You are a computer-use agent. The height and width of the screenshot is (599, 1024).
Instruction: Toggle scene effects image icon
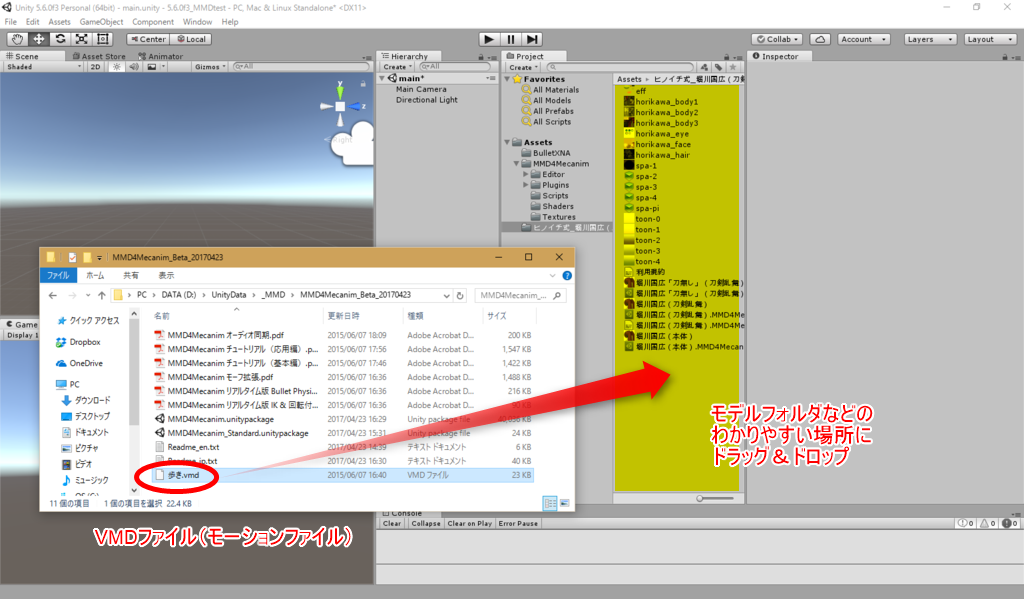coord(152,67)
